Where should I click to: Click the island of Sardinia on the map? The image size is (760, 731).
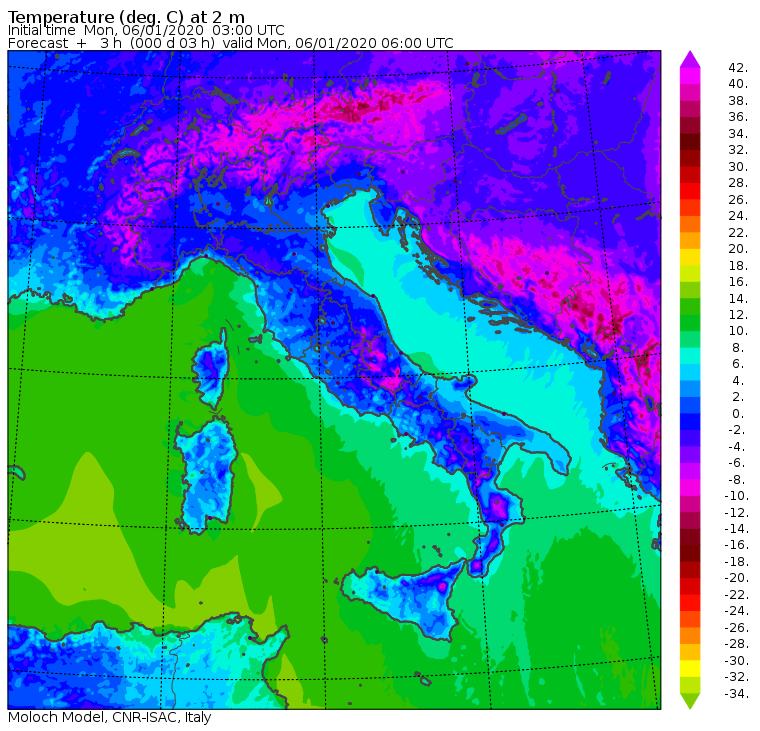coord(206,475)
